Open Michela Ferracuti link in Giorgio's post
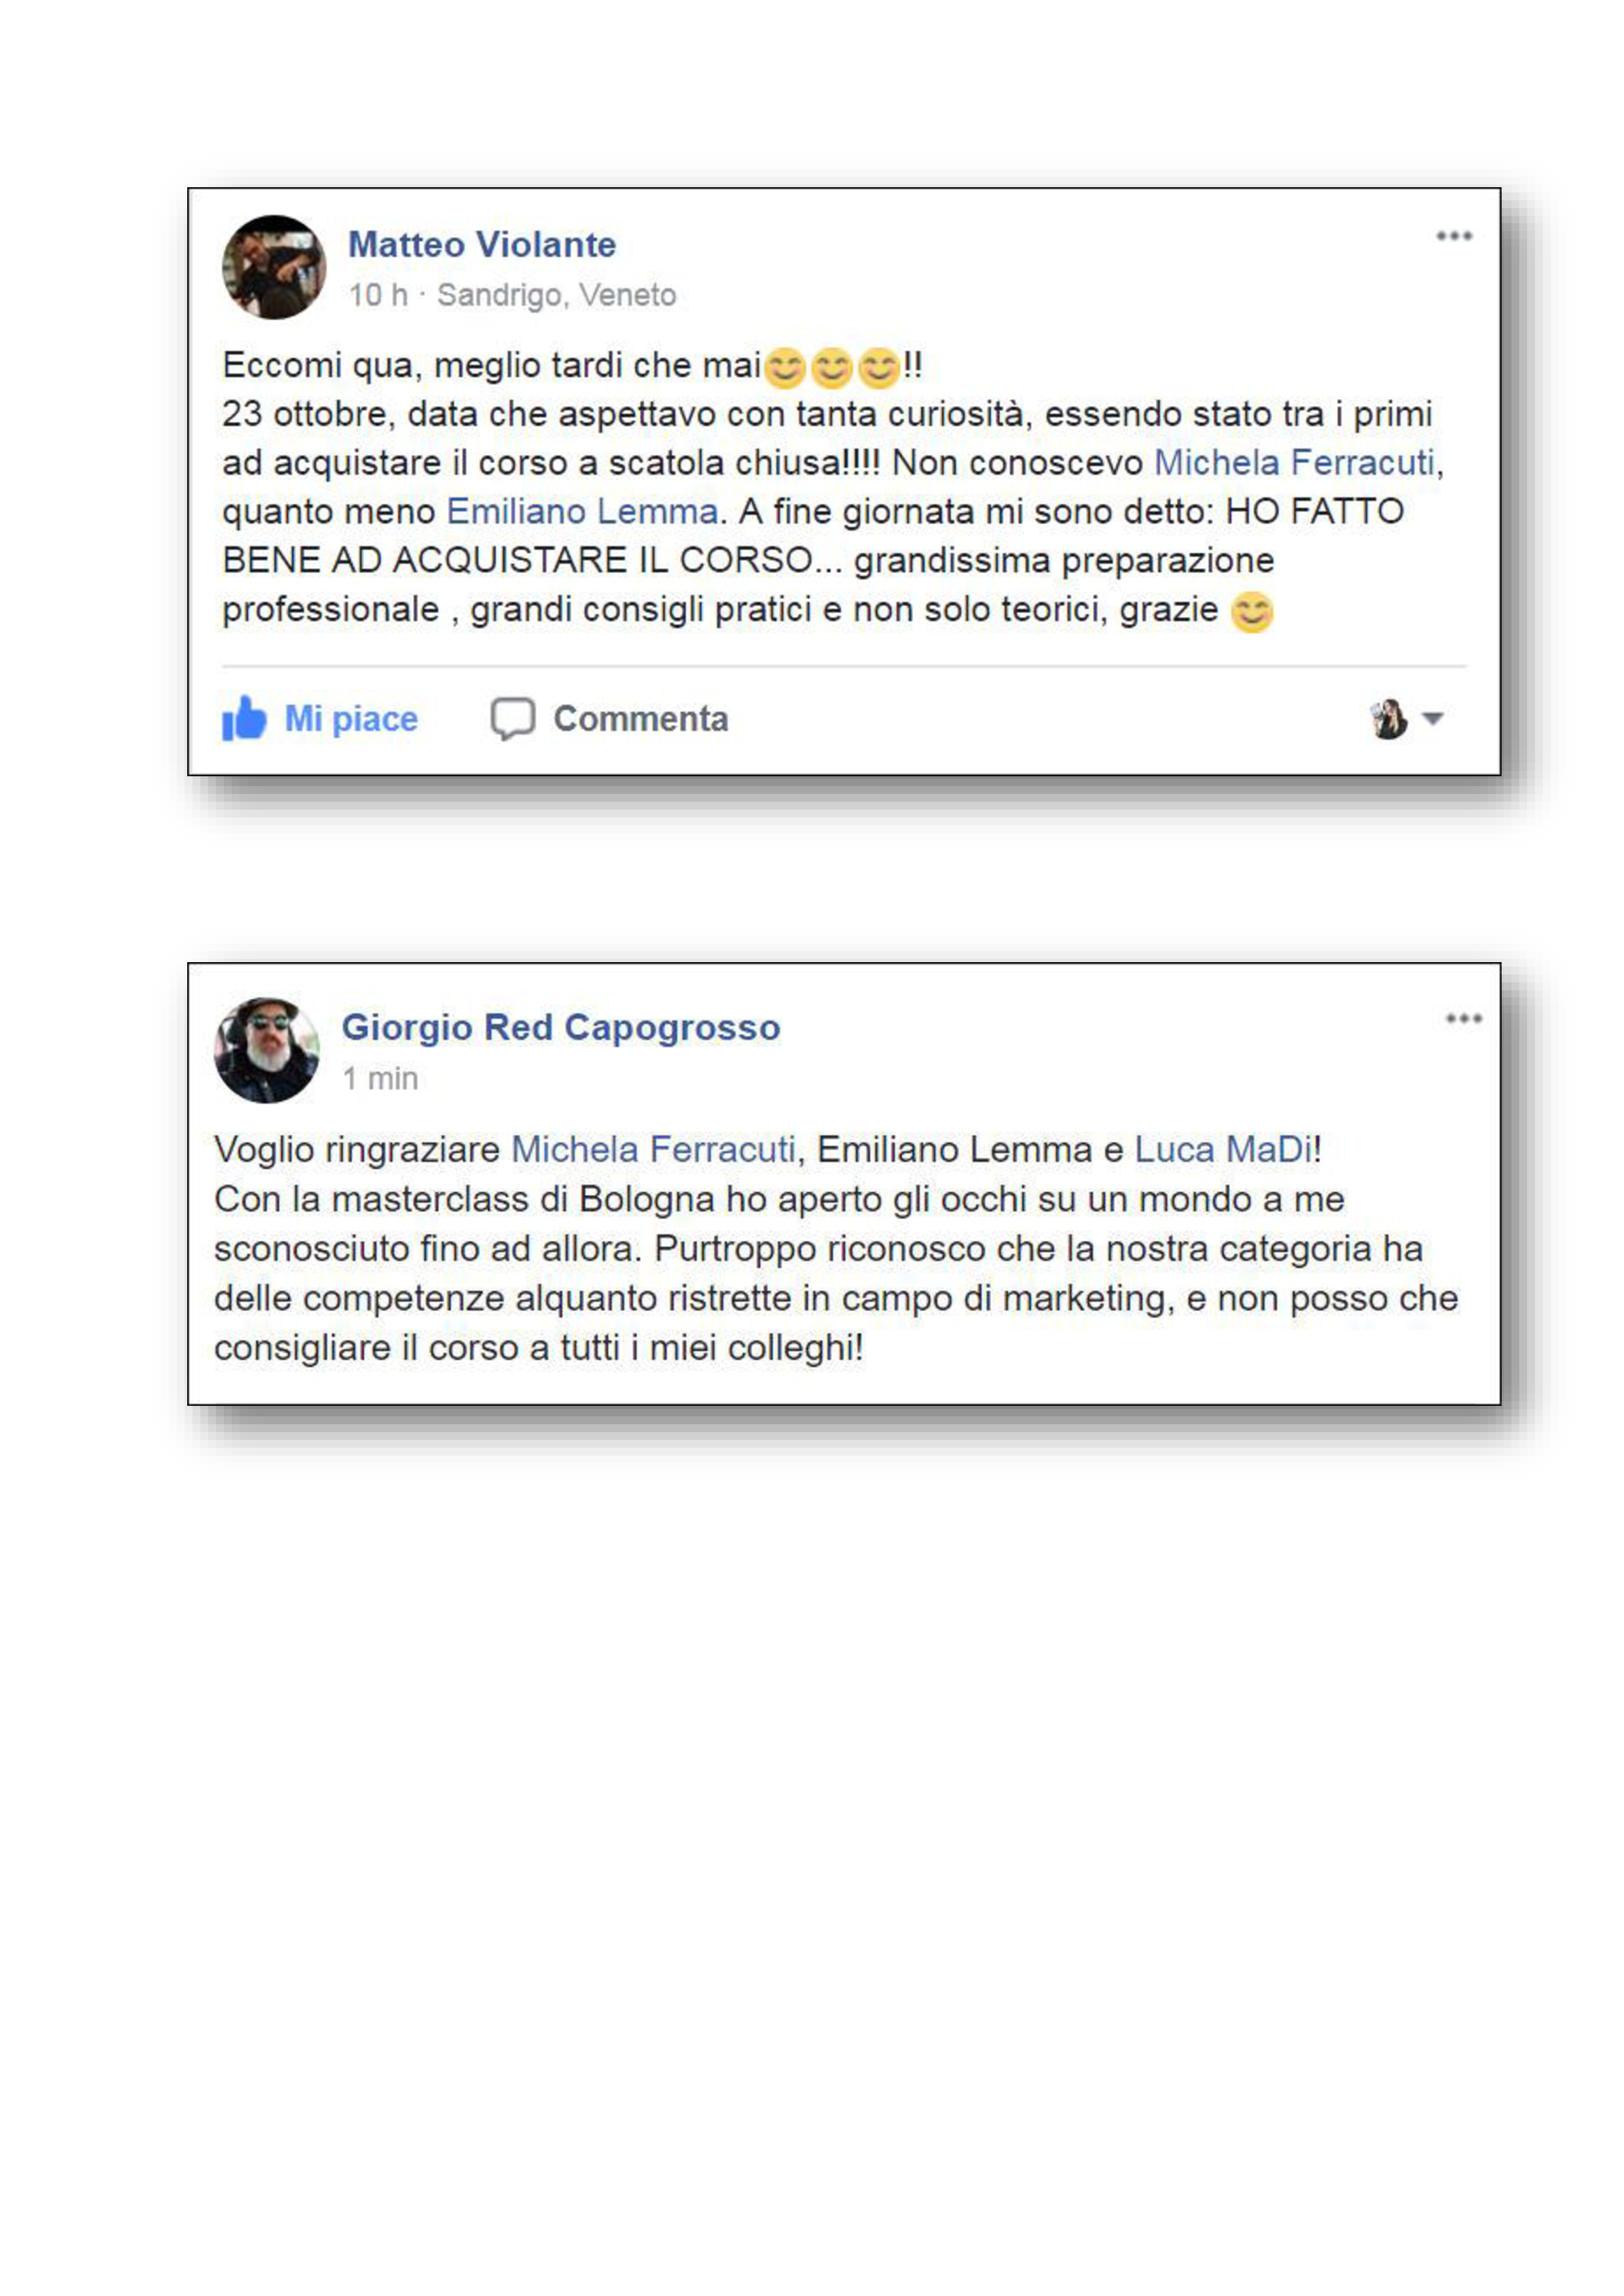The height and width of the screenshot is (2296, 1624). click(654, 1149)
